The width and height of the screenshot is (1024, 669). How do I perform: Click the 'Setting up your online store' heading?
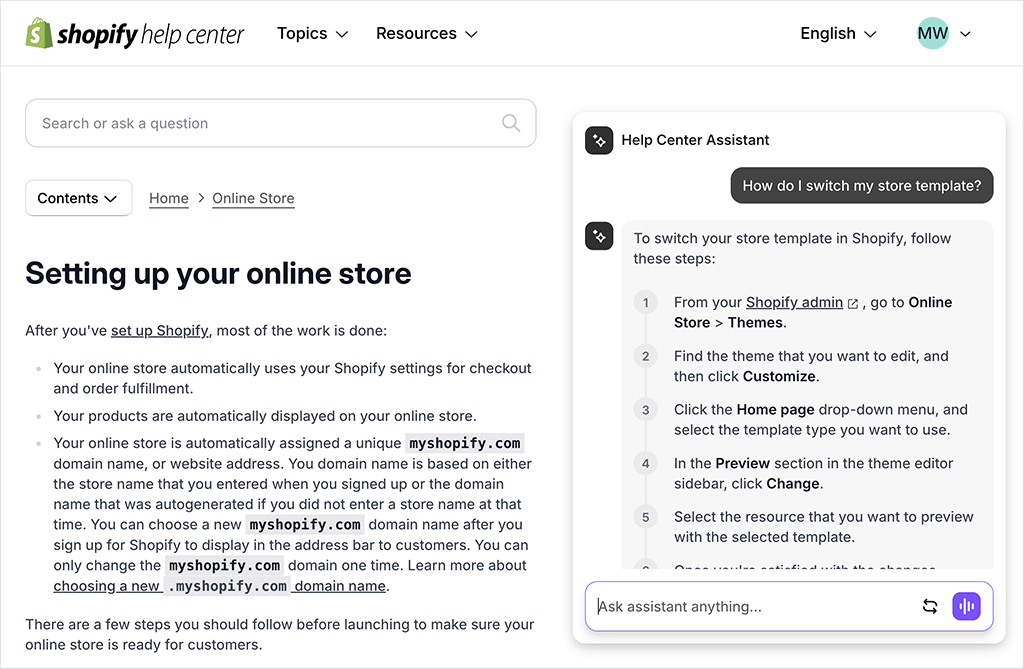[x=218, y=273]
